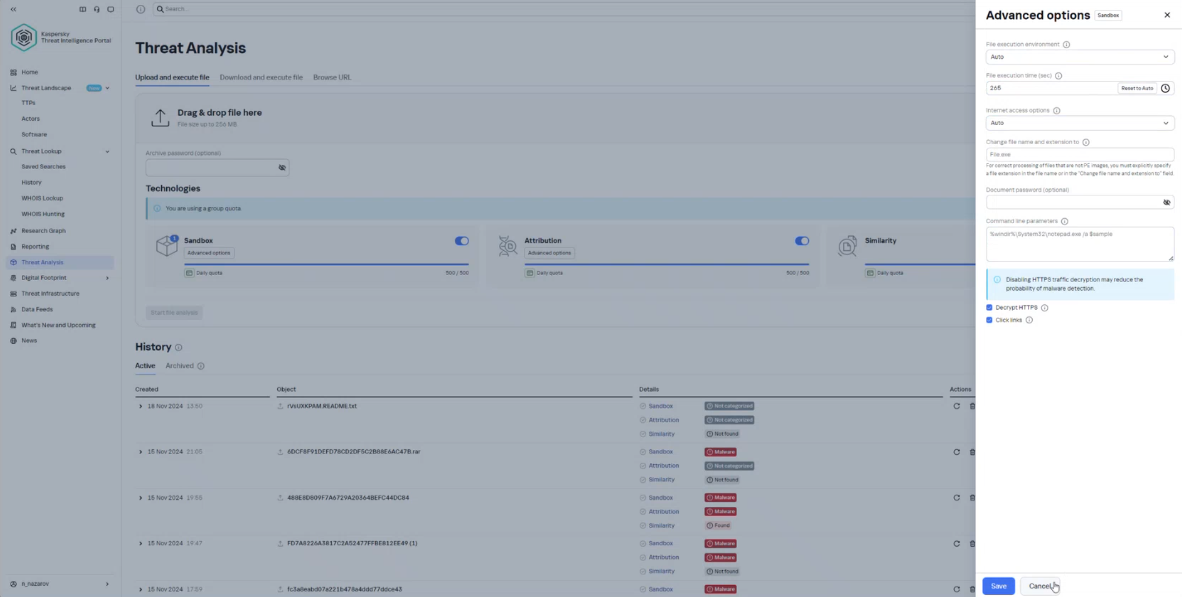Click the Similarity documents icon
The width and height of the screenshot is (1182, 597).
click(x=847, y=246)
